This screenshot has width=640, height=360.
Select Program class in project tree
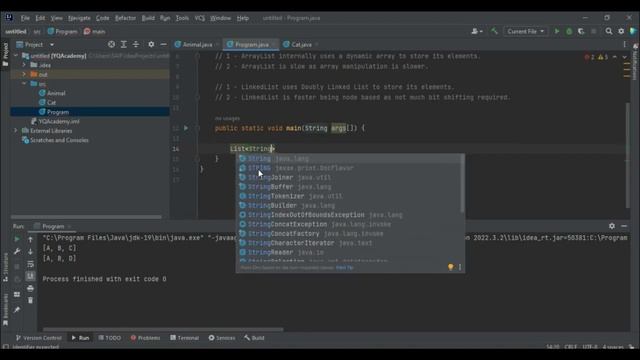click(58, 112)
